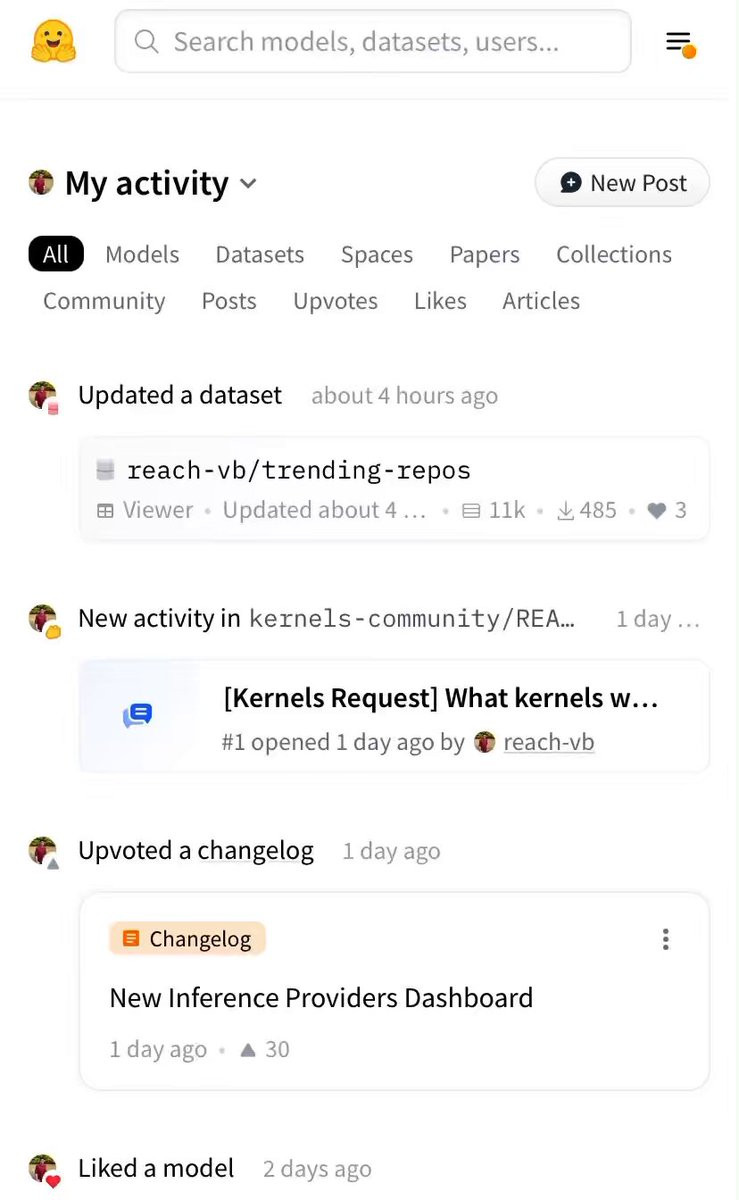Switch to the Models filter tab
This screenshot has height=1200, width=739.
click(142, 254)
